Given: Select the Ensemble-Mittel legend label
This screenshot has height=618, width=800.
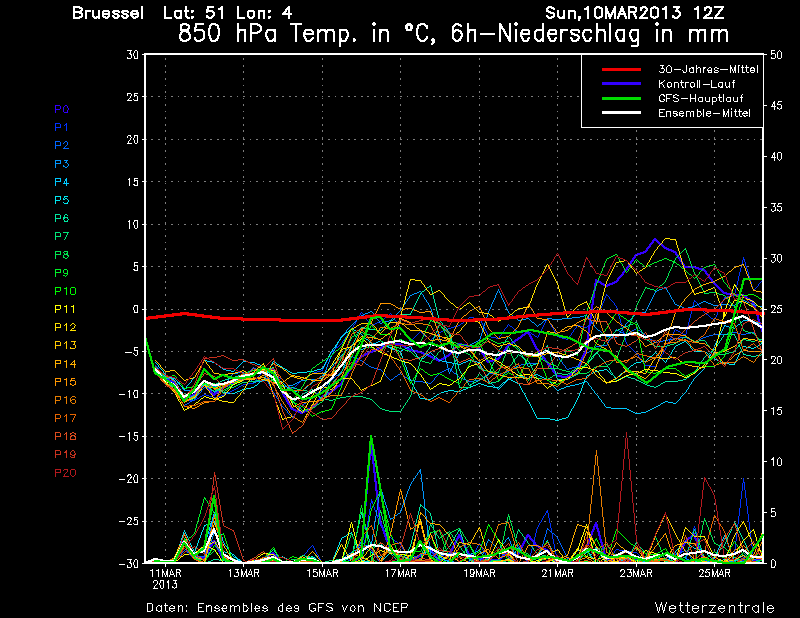Looking at the screenshot, I should click(x=703, y=113).
